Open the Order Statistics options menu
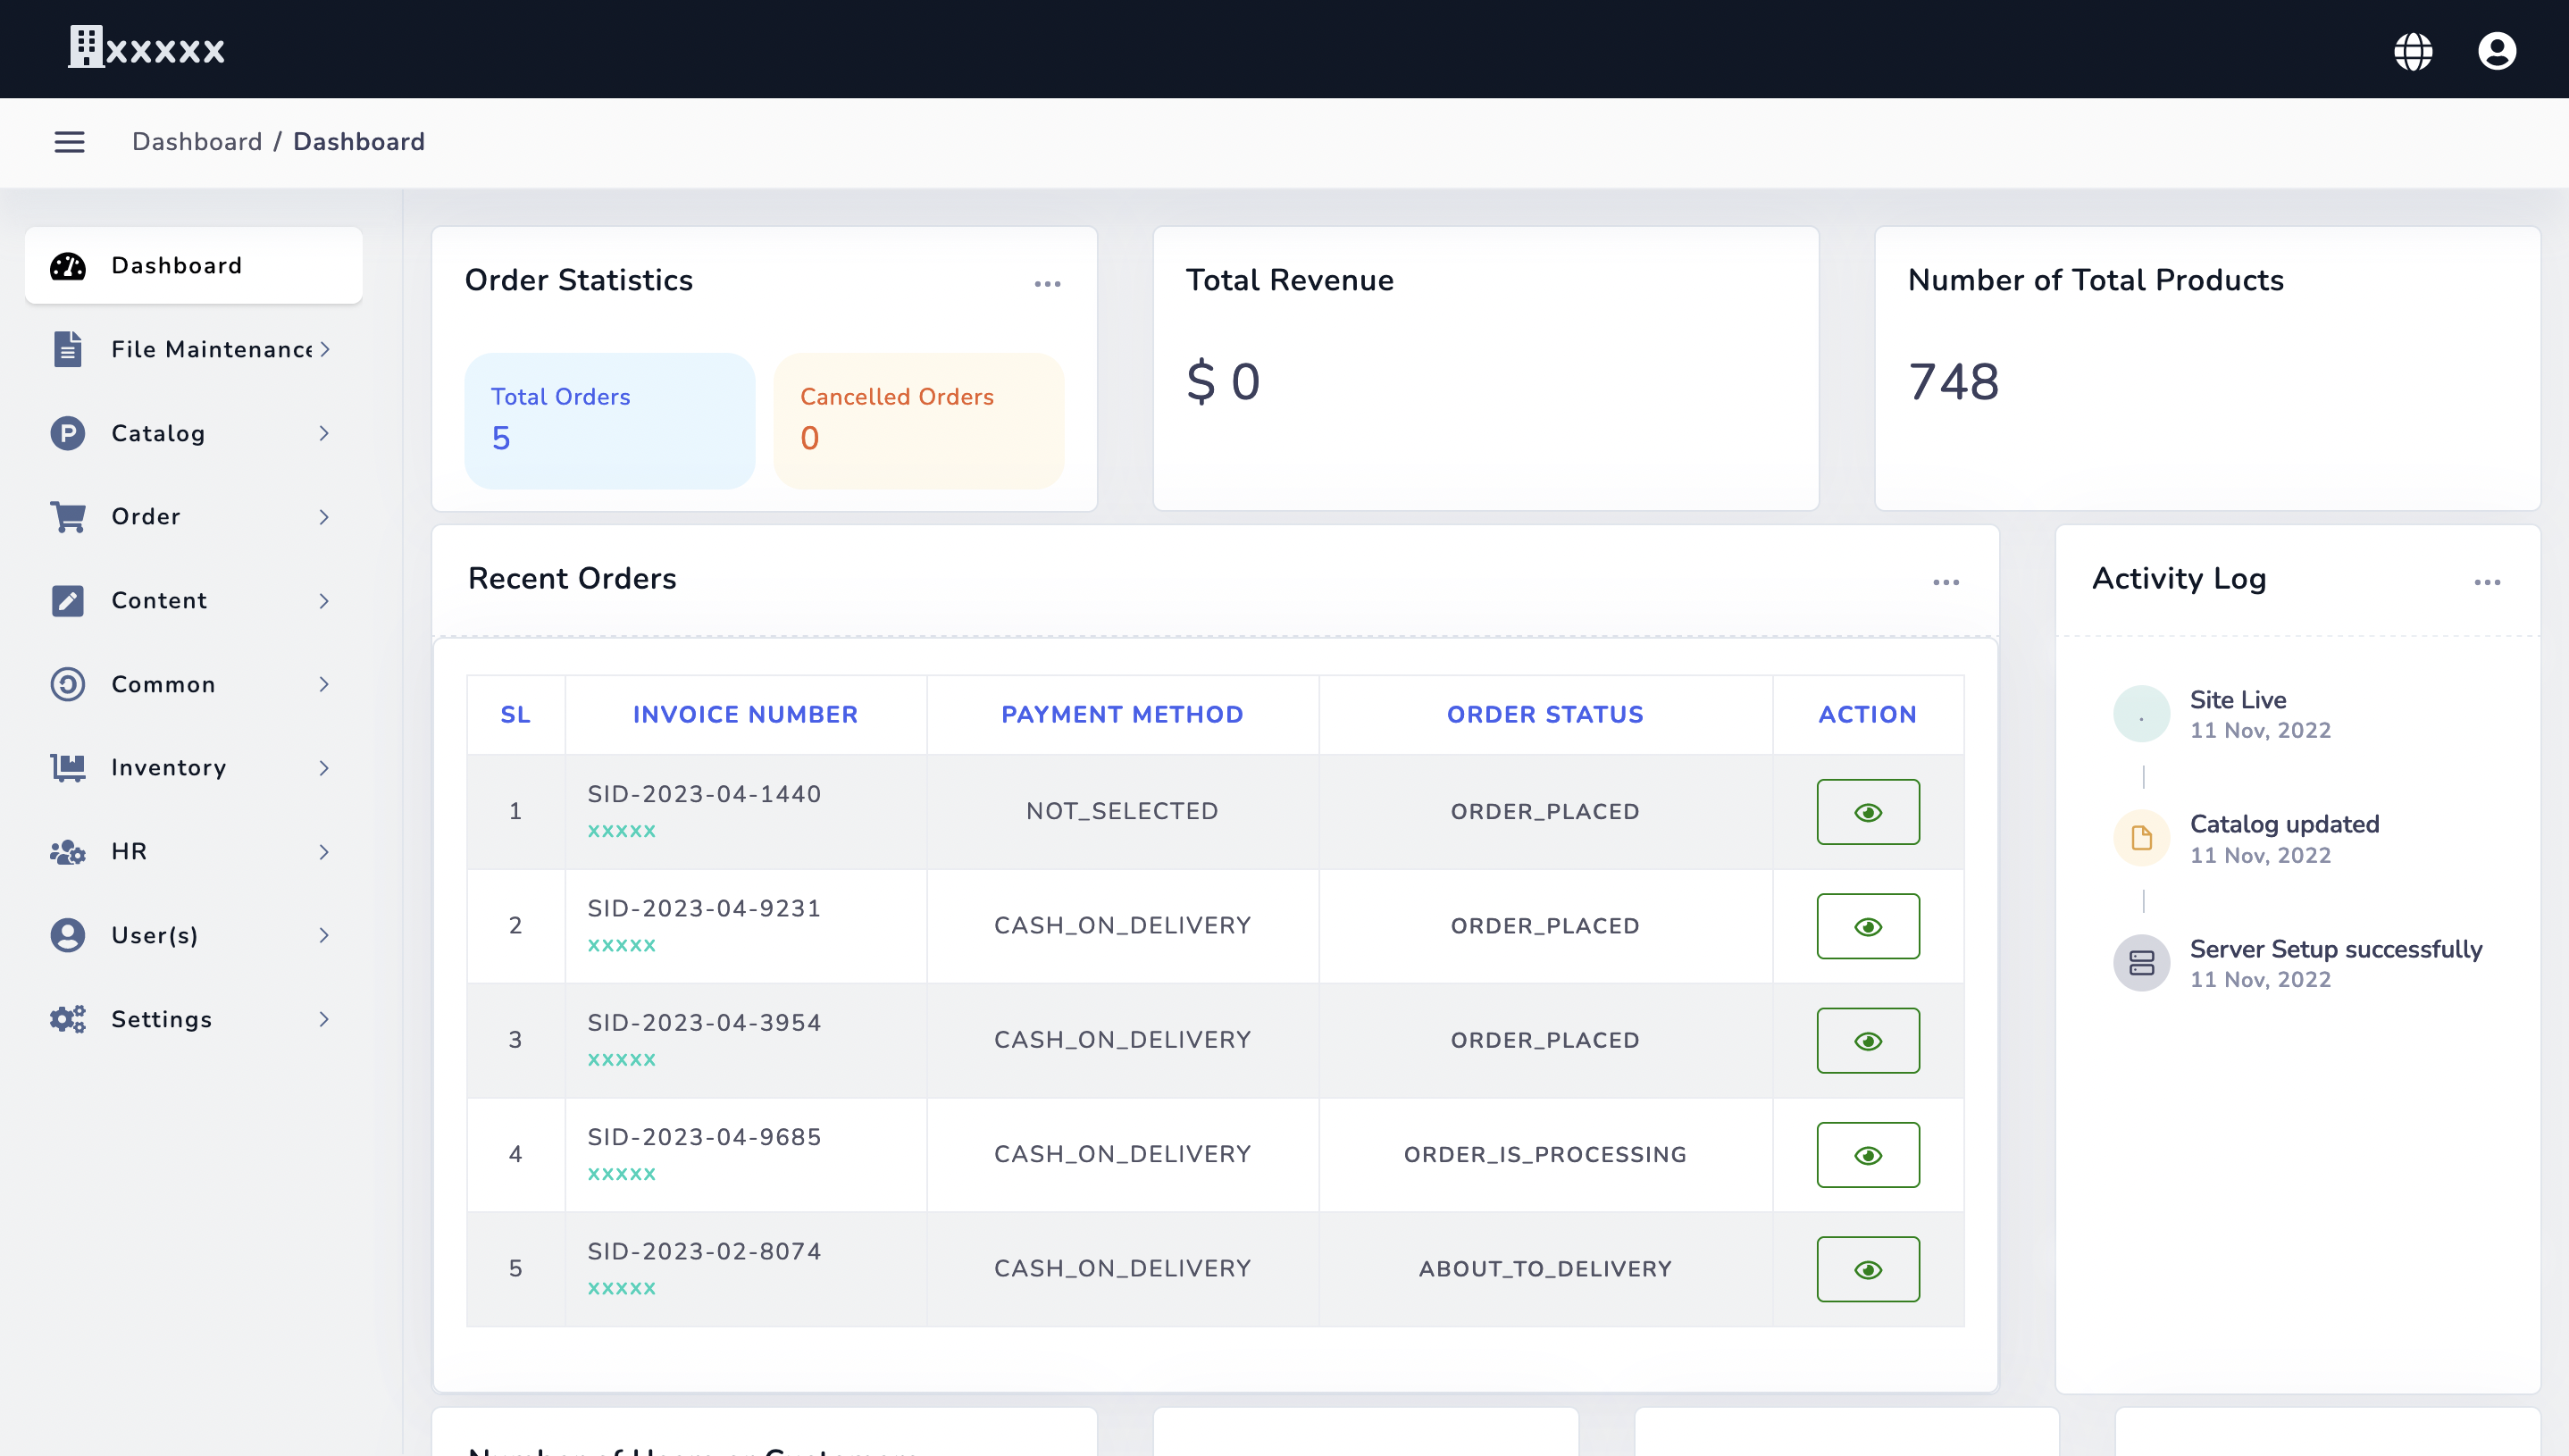 pos(1048,284)
